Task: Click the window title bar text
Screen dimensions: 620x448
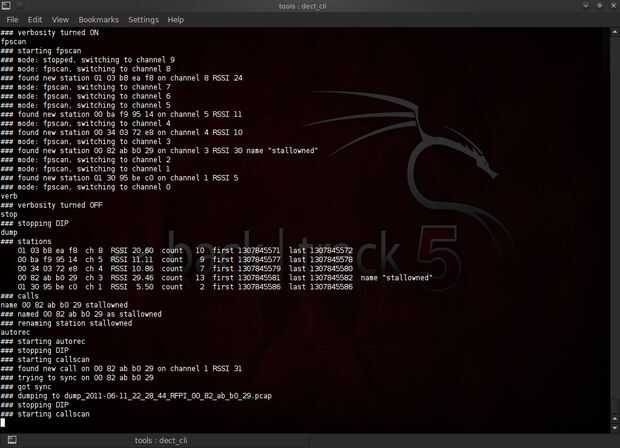Action: pos(302,6)
